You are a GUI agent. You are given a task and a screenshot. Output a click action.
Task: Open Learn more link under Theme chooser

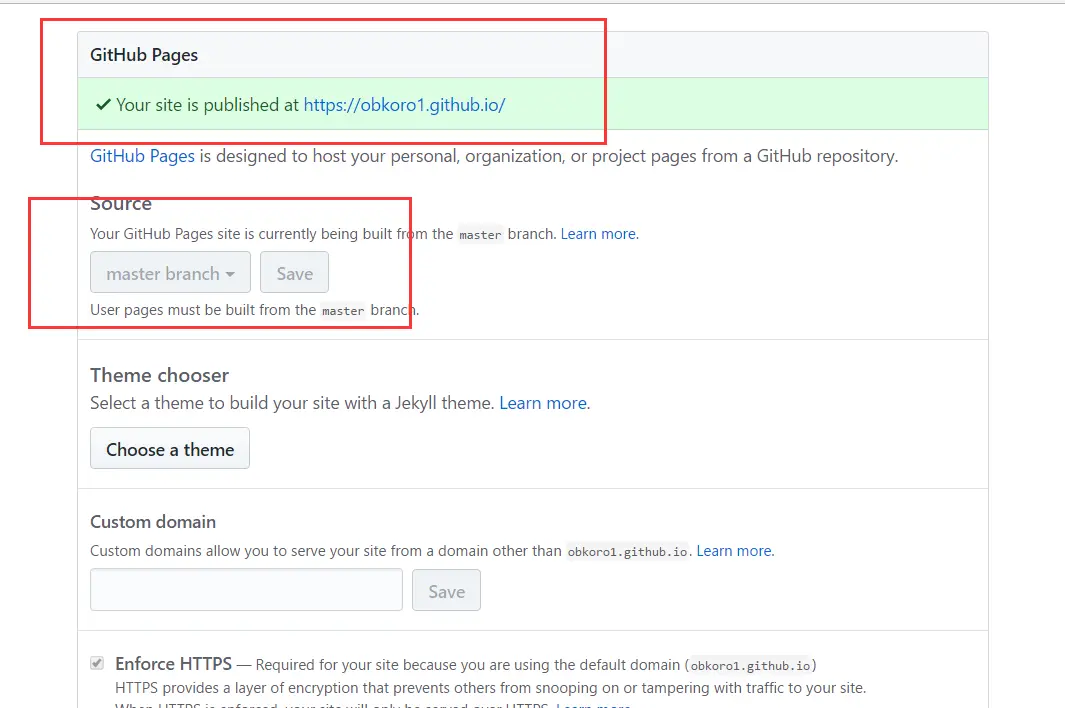(544, 403)
